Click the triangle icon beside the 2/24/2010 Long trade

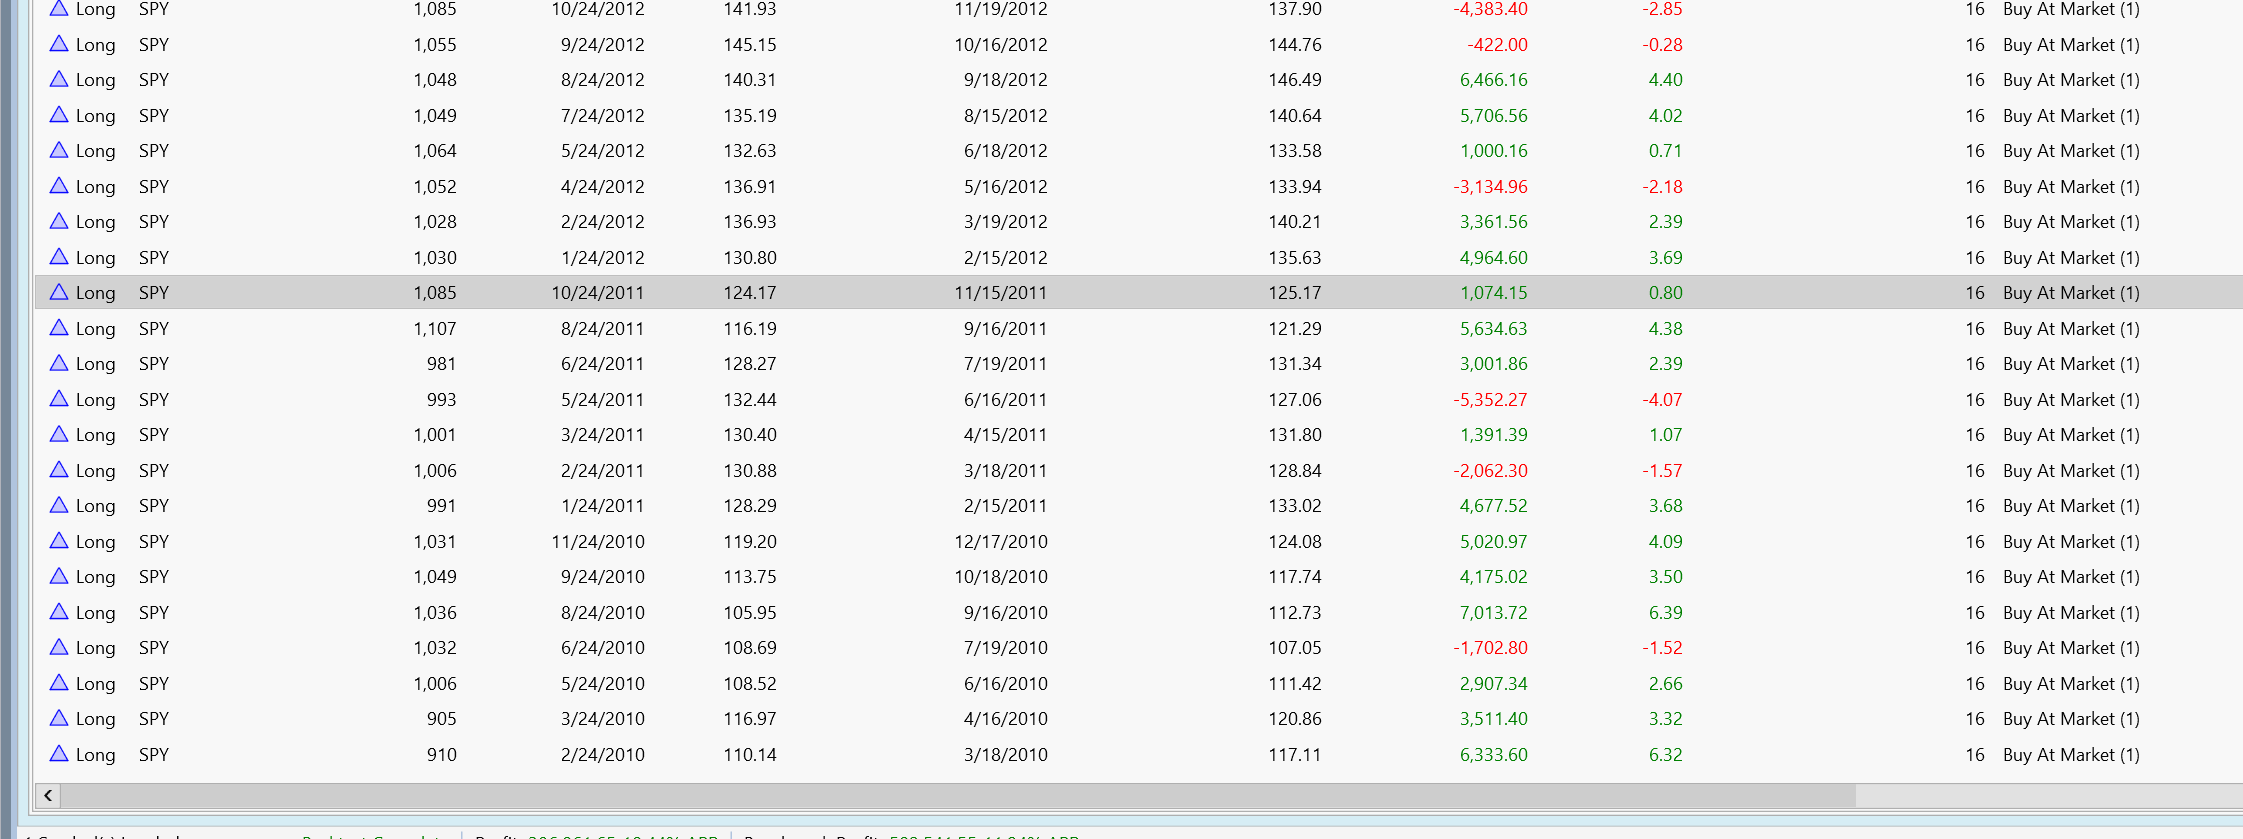(x=59, y=754)
